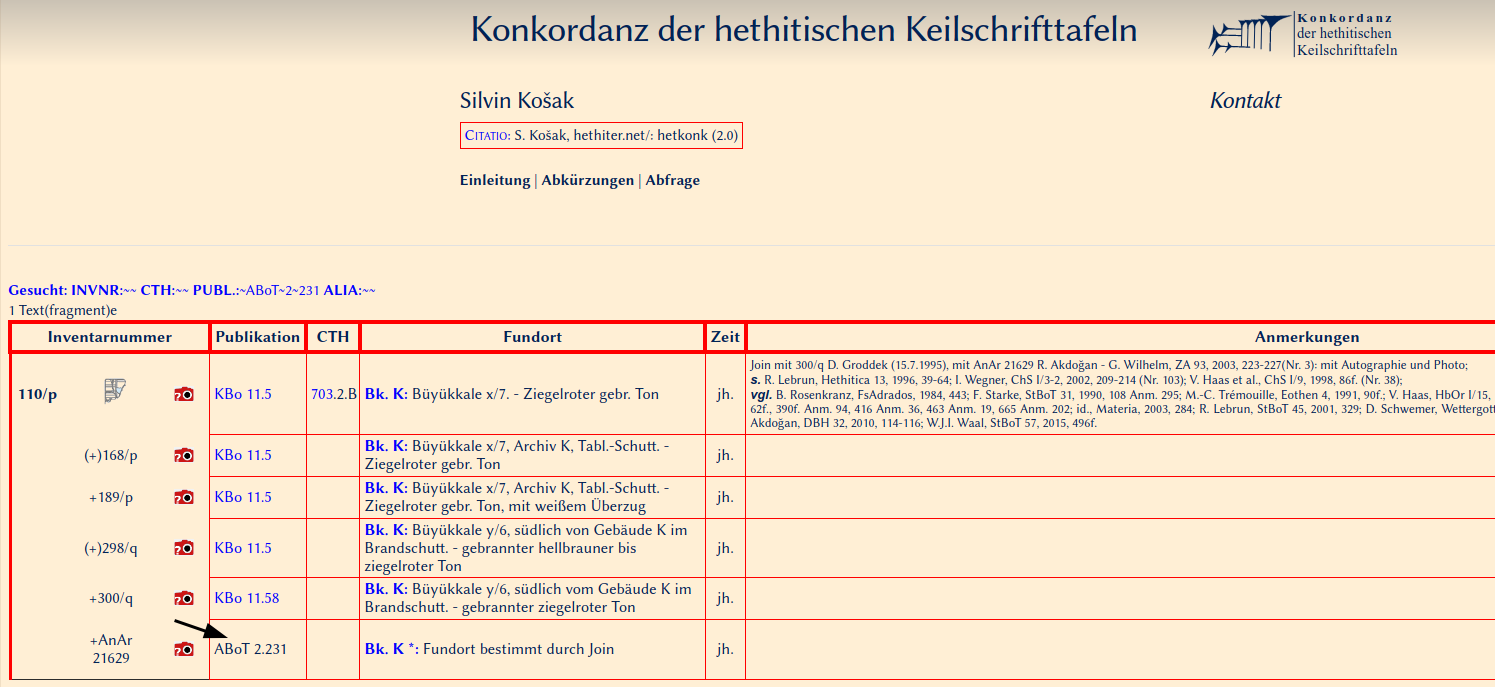The width and height of the screenshot is (1495, 687).
Task: Click the camera icon for 110/p
Action: tap(184, 395)
